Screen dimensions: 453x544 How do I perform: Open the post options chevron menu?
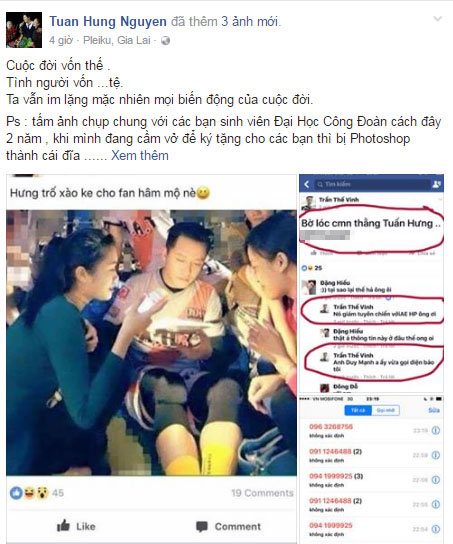(438, 19)
